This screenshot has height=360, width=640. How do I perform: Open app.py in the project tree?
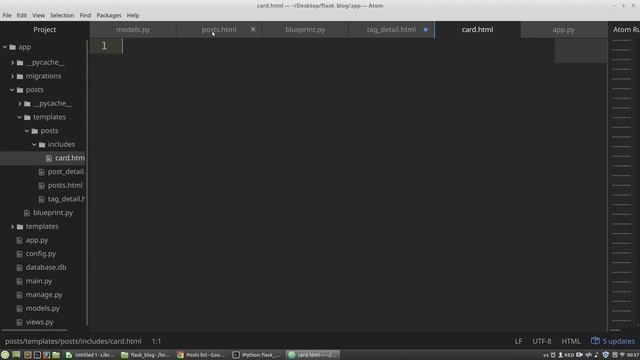(x=37, y=240)
